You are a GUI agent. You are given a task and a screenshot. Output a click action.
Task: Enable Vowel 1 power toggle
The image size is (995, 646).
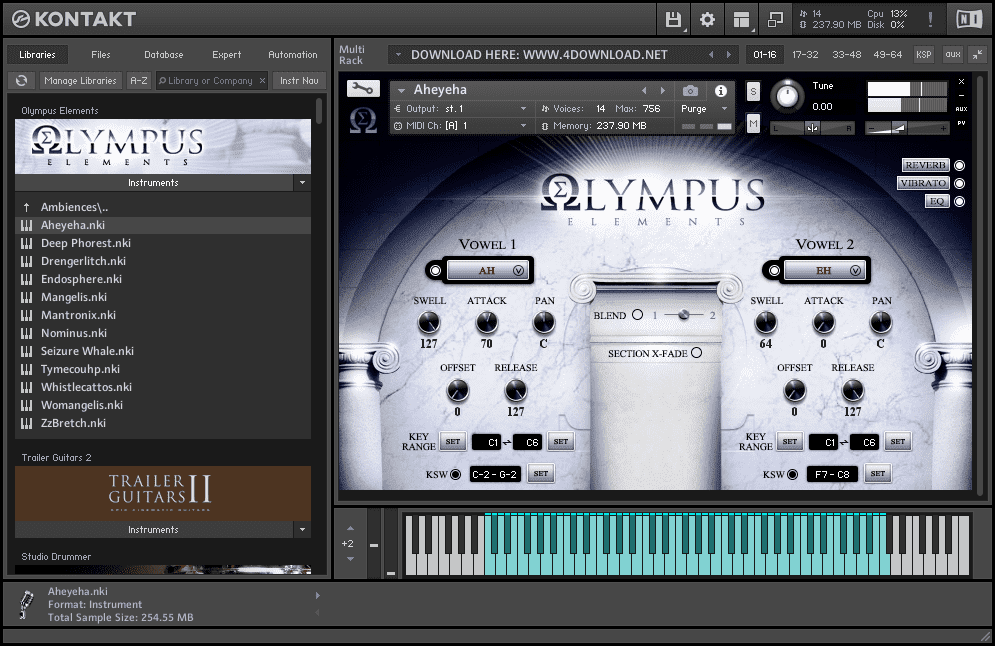point(435,271)
